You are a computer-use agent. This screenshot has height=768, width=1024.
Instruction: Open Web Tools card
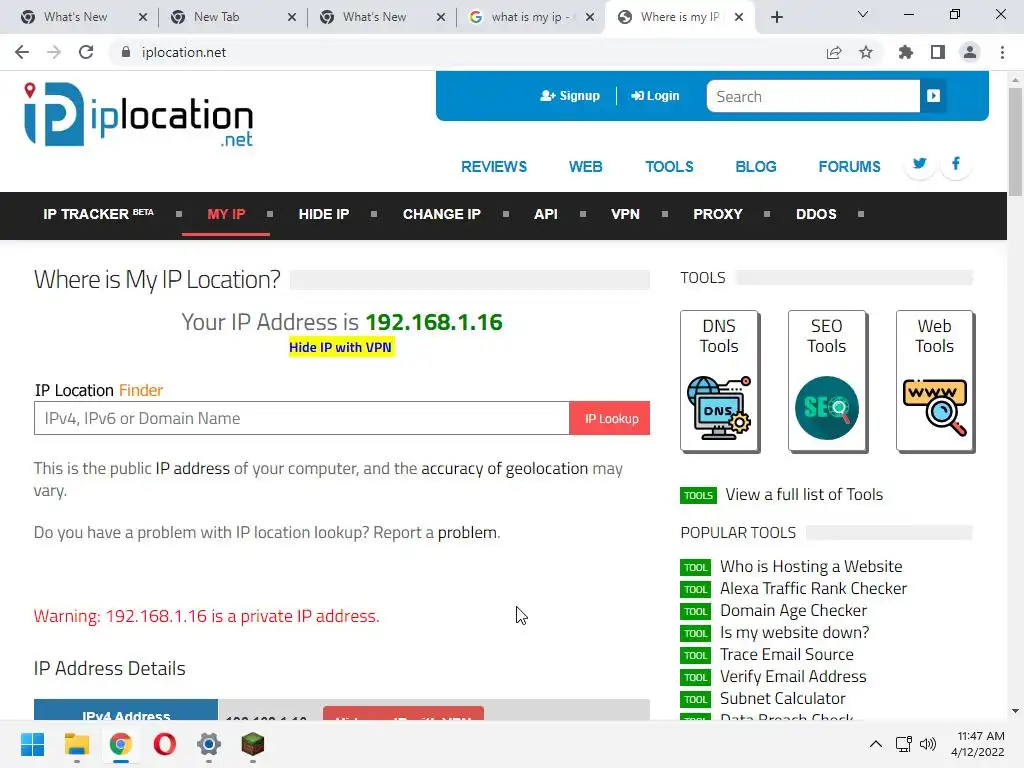(x=935, y=381)
